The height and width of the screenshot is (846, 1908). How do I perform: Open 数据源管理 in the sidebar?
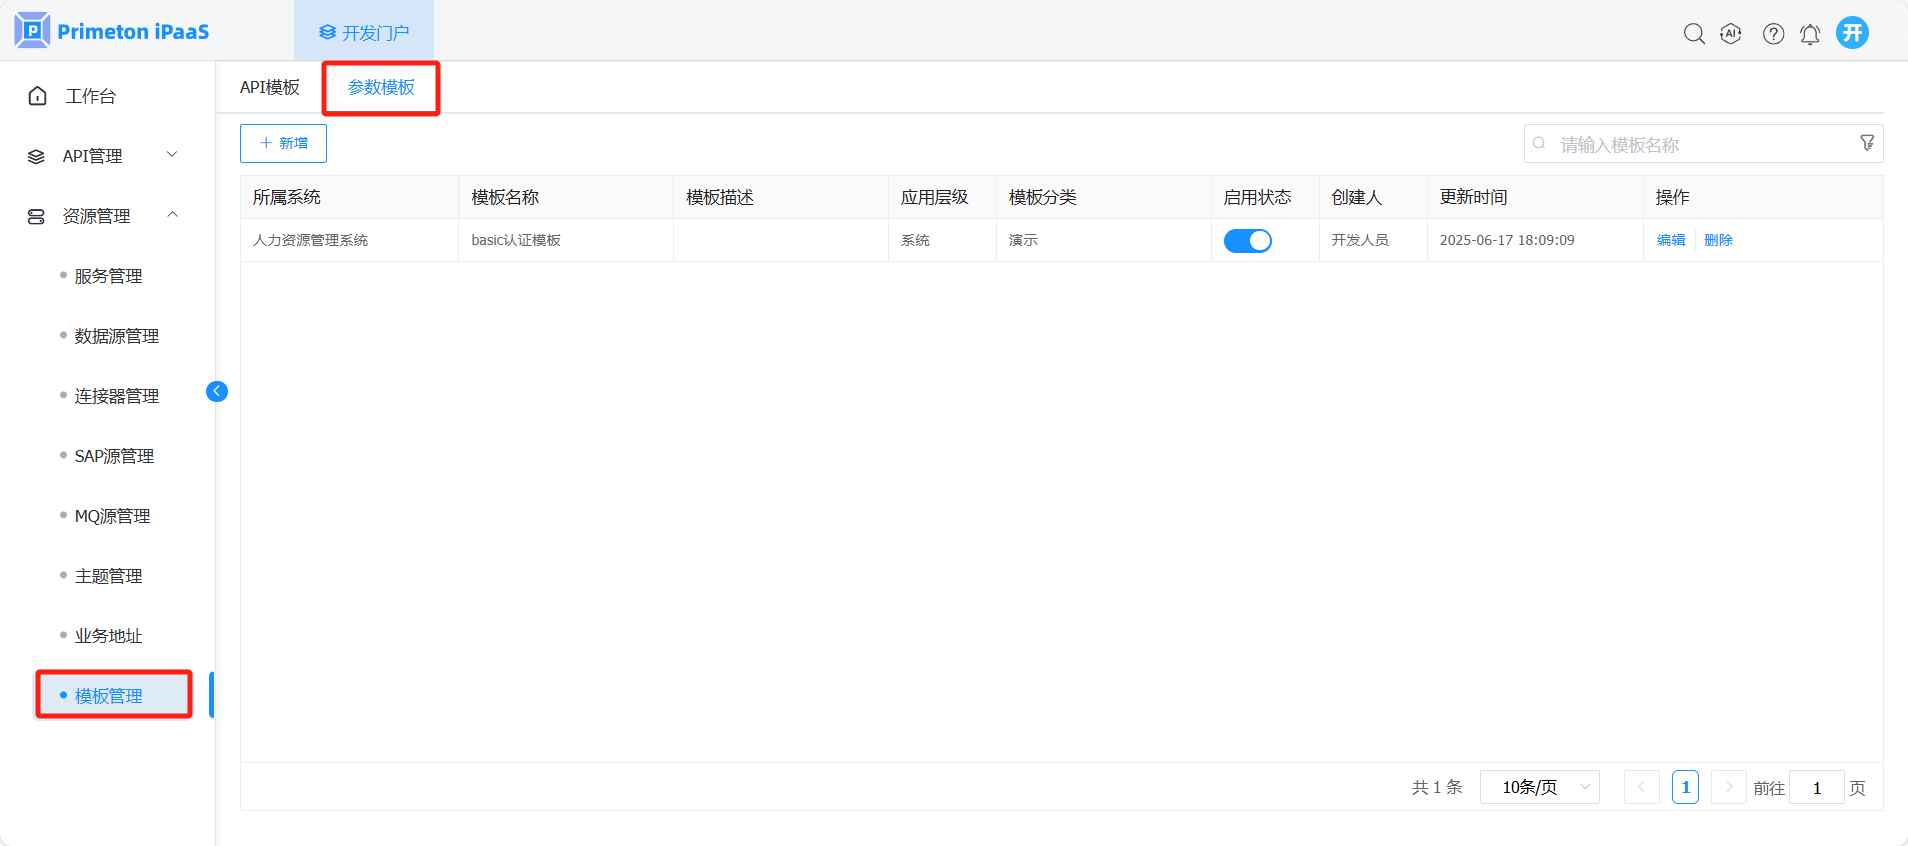pyautogui.click(x=116, y=336)
